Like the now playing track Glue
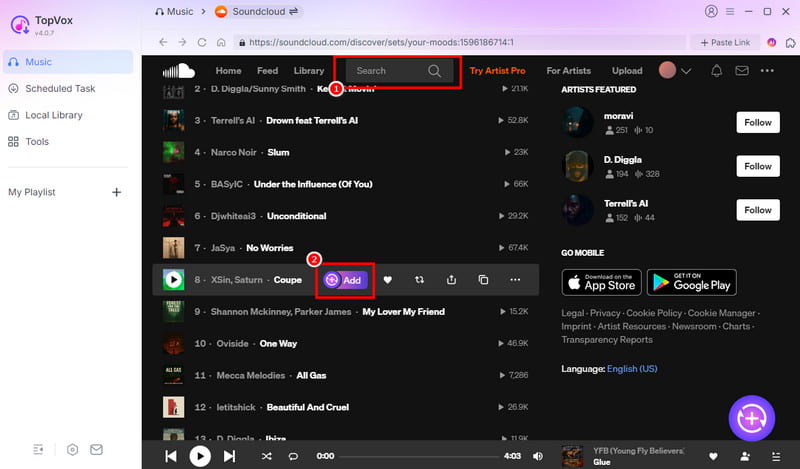The height and width of the screenshot is (469, 800). tap(713, 456)
